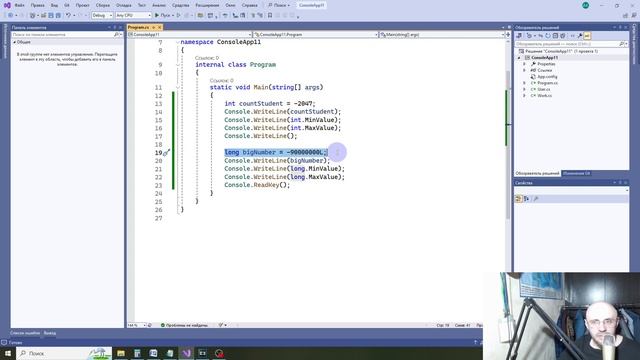Click the highlighted Preview Selected Items icon
The width and height of the screenshot is (640, 360).
(x=587, y=36)
